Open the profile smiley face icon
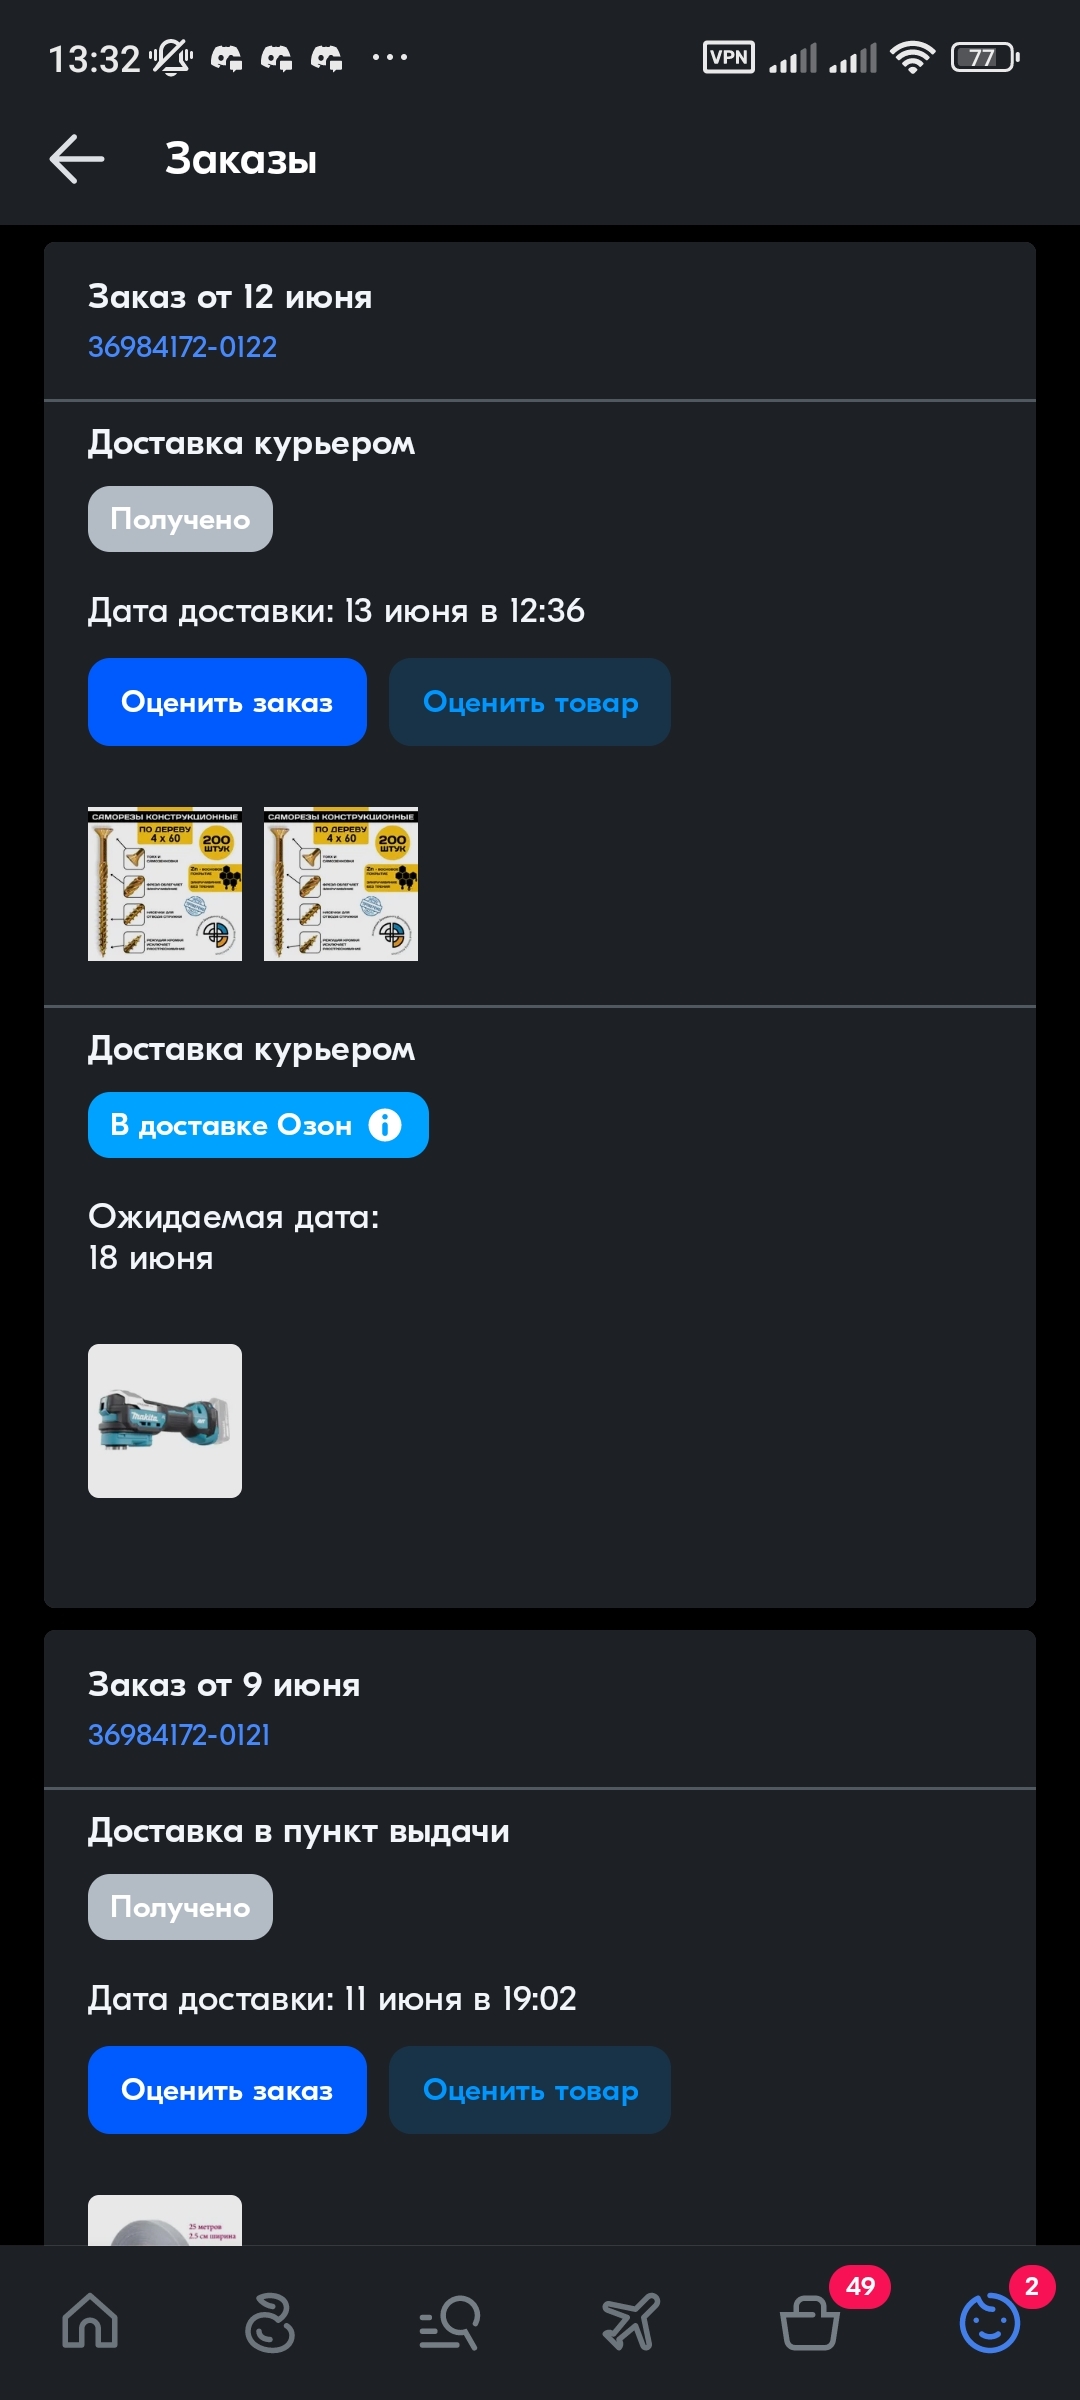The image size is (1080, 2400). coord(990,2321)
